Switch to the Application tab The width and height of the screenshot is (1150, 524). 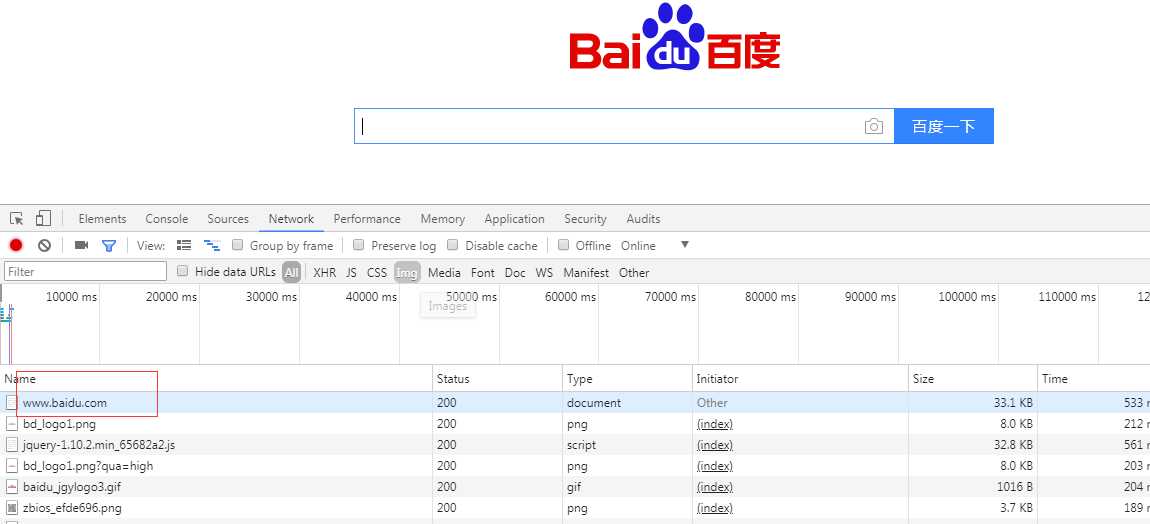click(514, 219)
